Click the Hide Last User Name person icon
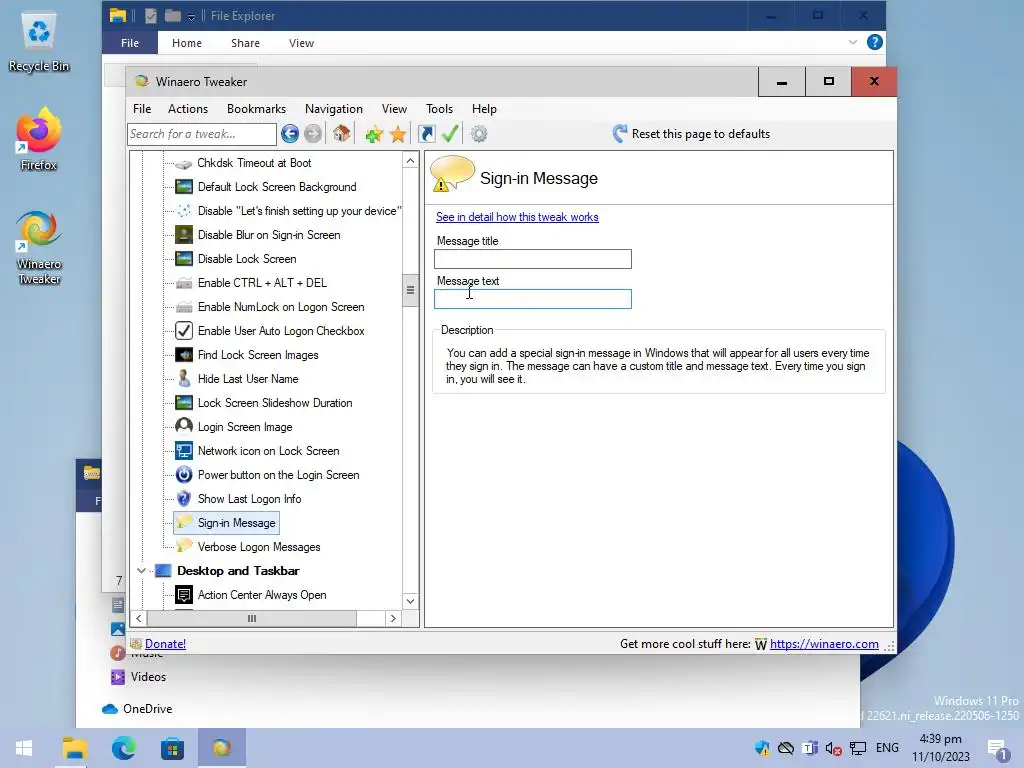 coord(184,379)
